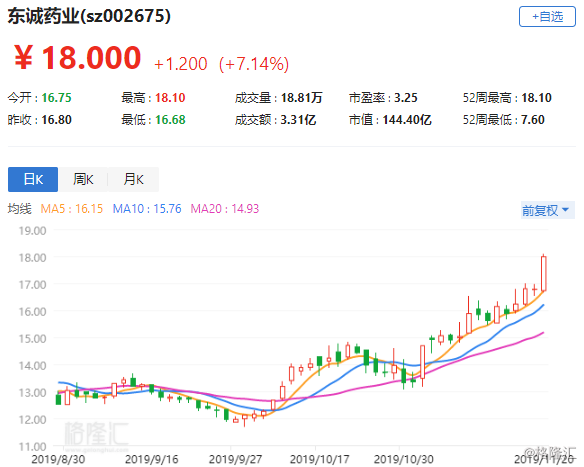This screenshot has width=584, height=467.
Task: Click the 15.00 y-axis label
Action: point(33,339)
